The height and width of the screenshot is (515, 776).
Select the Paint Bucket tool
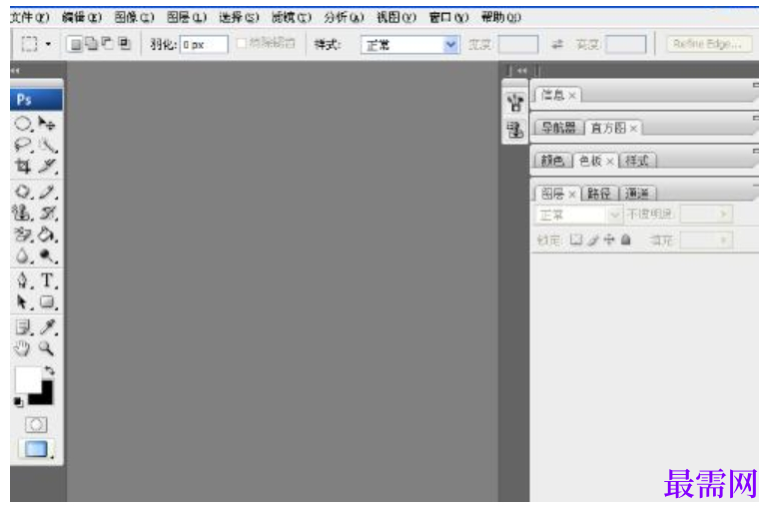pos(48,234)
